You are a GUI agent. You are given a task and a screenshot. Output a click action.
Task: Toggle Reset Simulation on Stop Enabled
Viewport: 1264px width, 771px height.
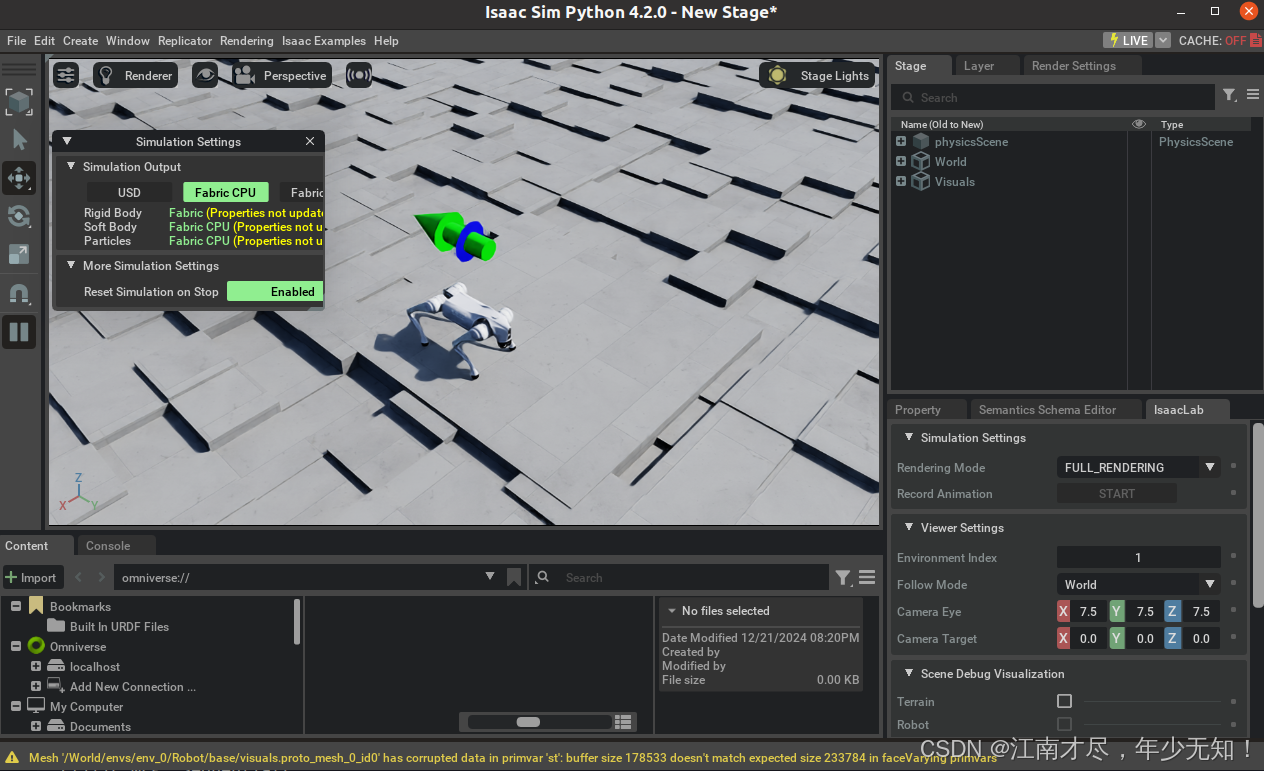pyautogui.click(x=275, y=292)
